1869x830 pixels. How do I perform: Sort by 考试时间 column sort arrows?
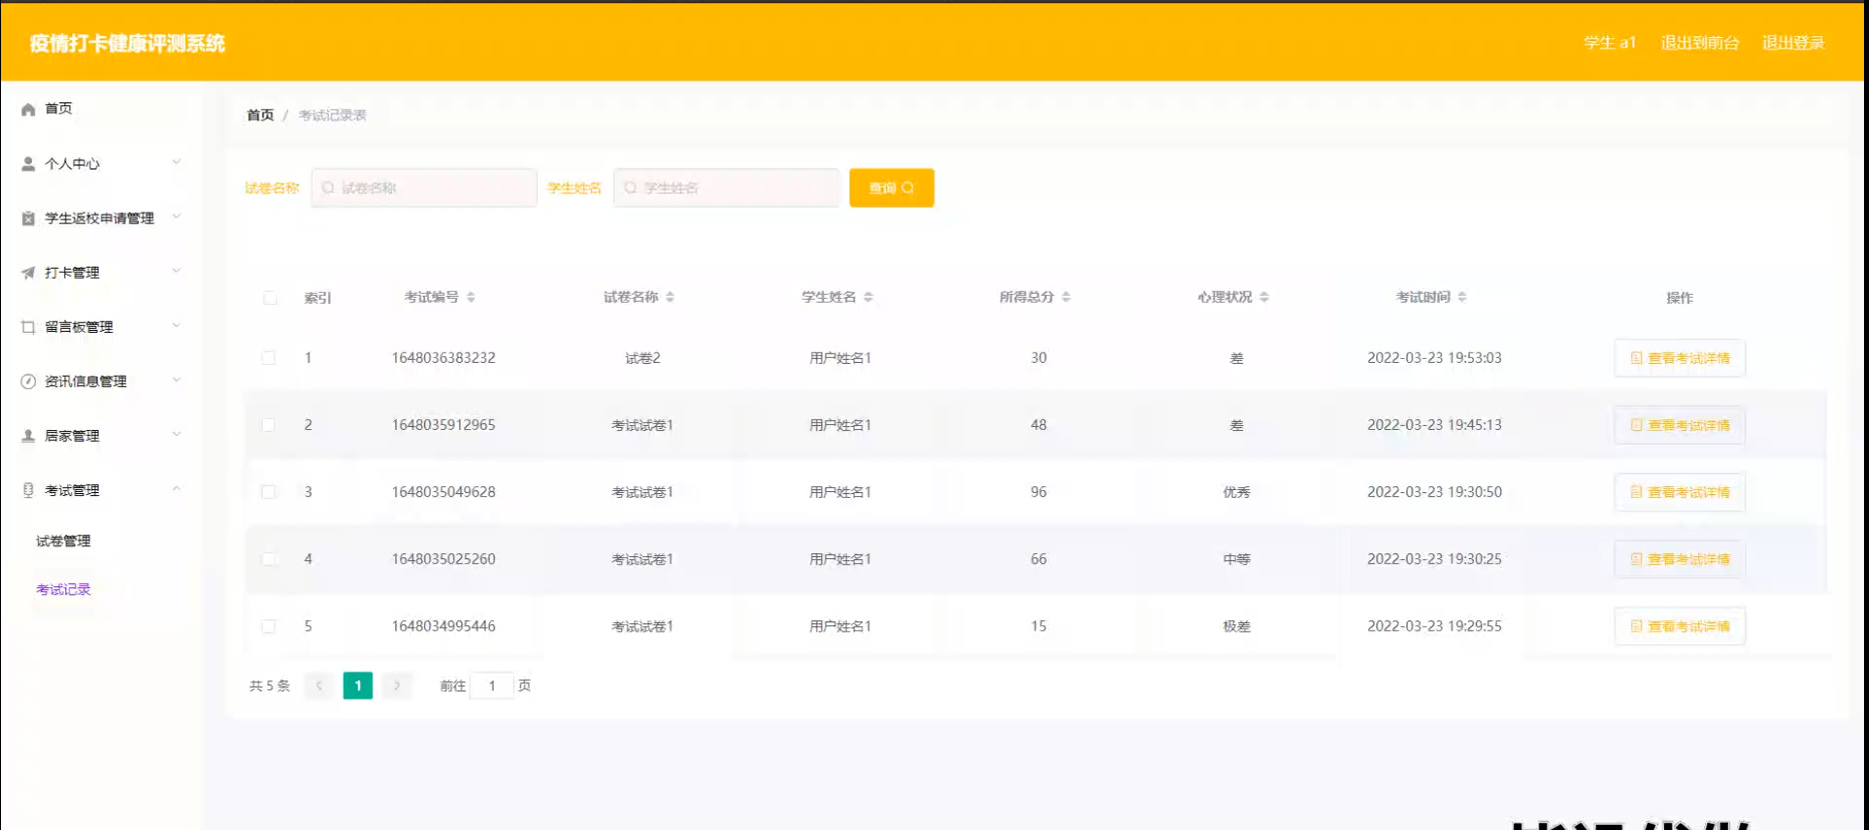(1462, 297)
